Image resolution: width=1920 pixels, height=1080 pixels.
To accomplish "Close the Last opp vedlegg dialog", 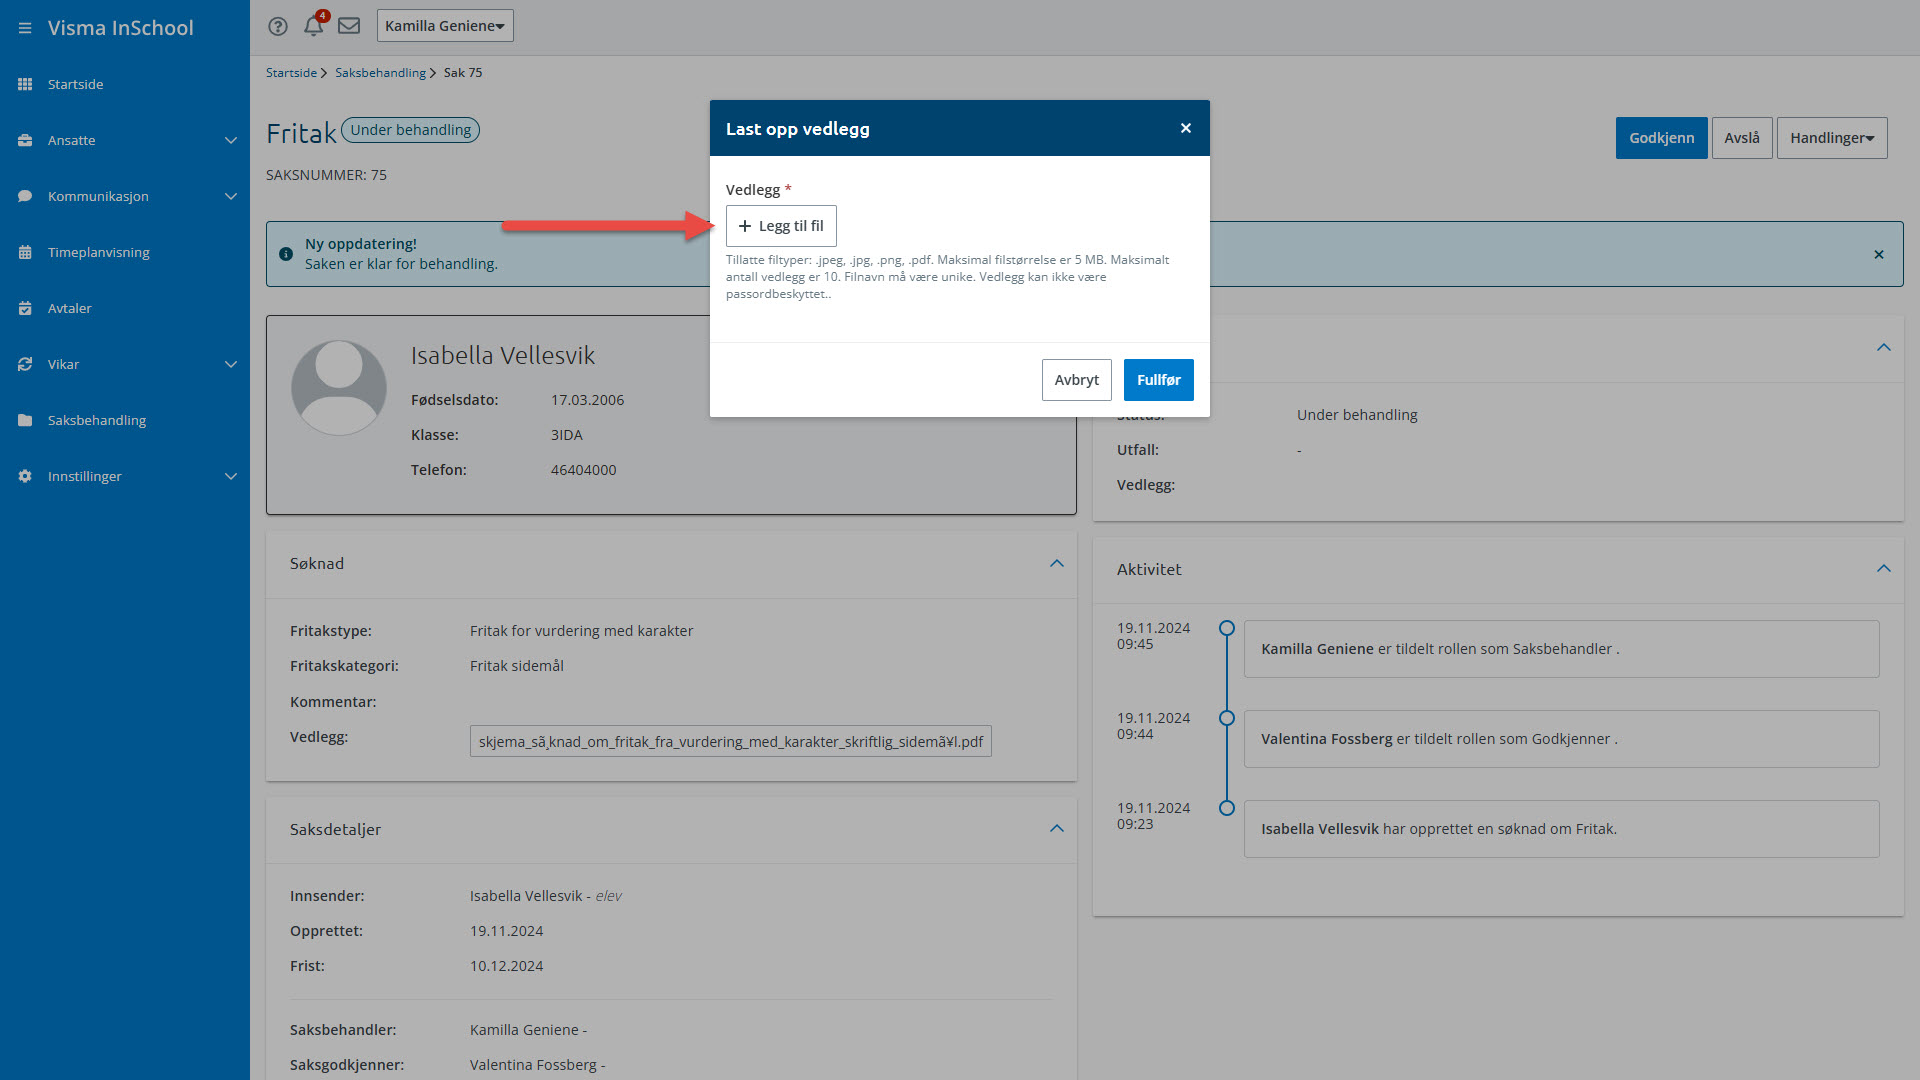I will (1186, 128).
